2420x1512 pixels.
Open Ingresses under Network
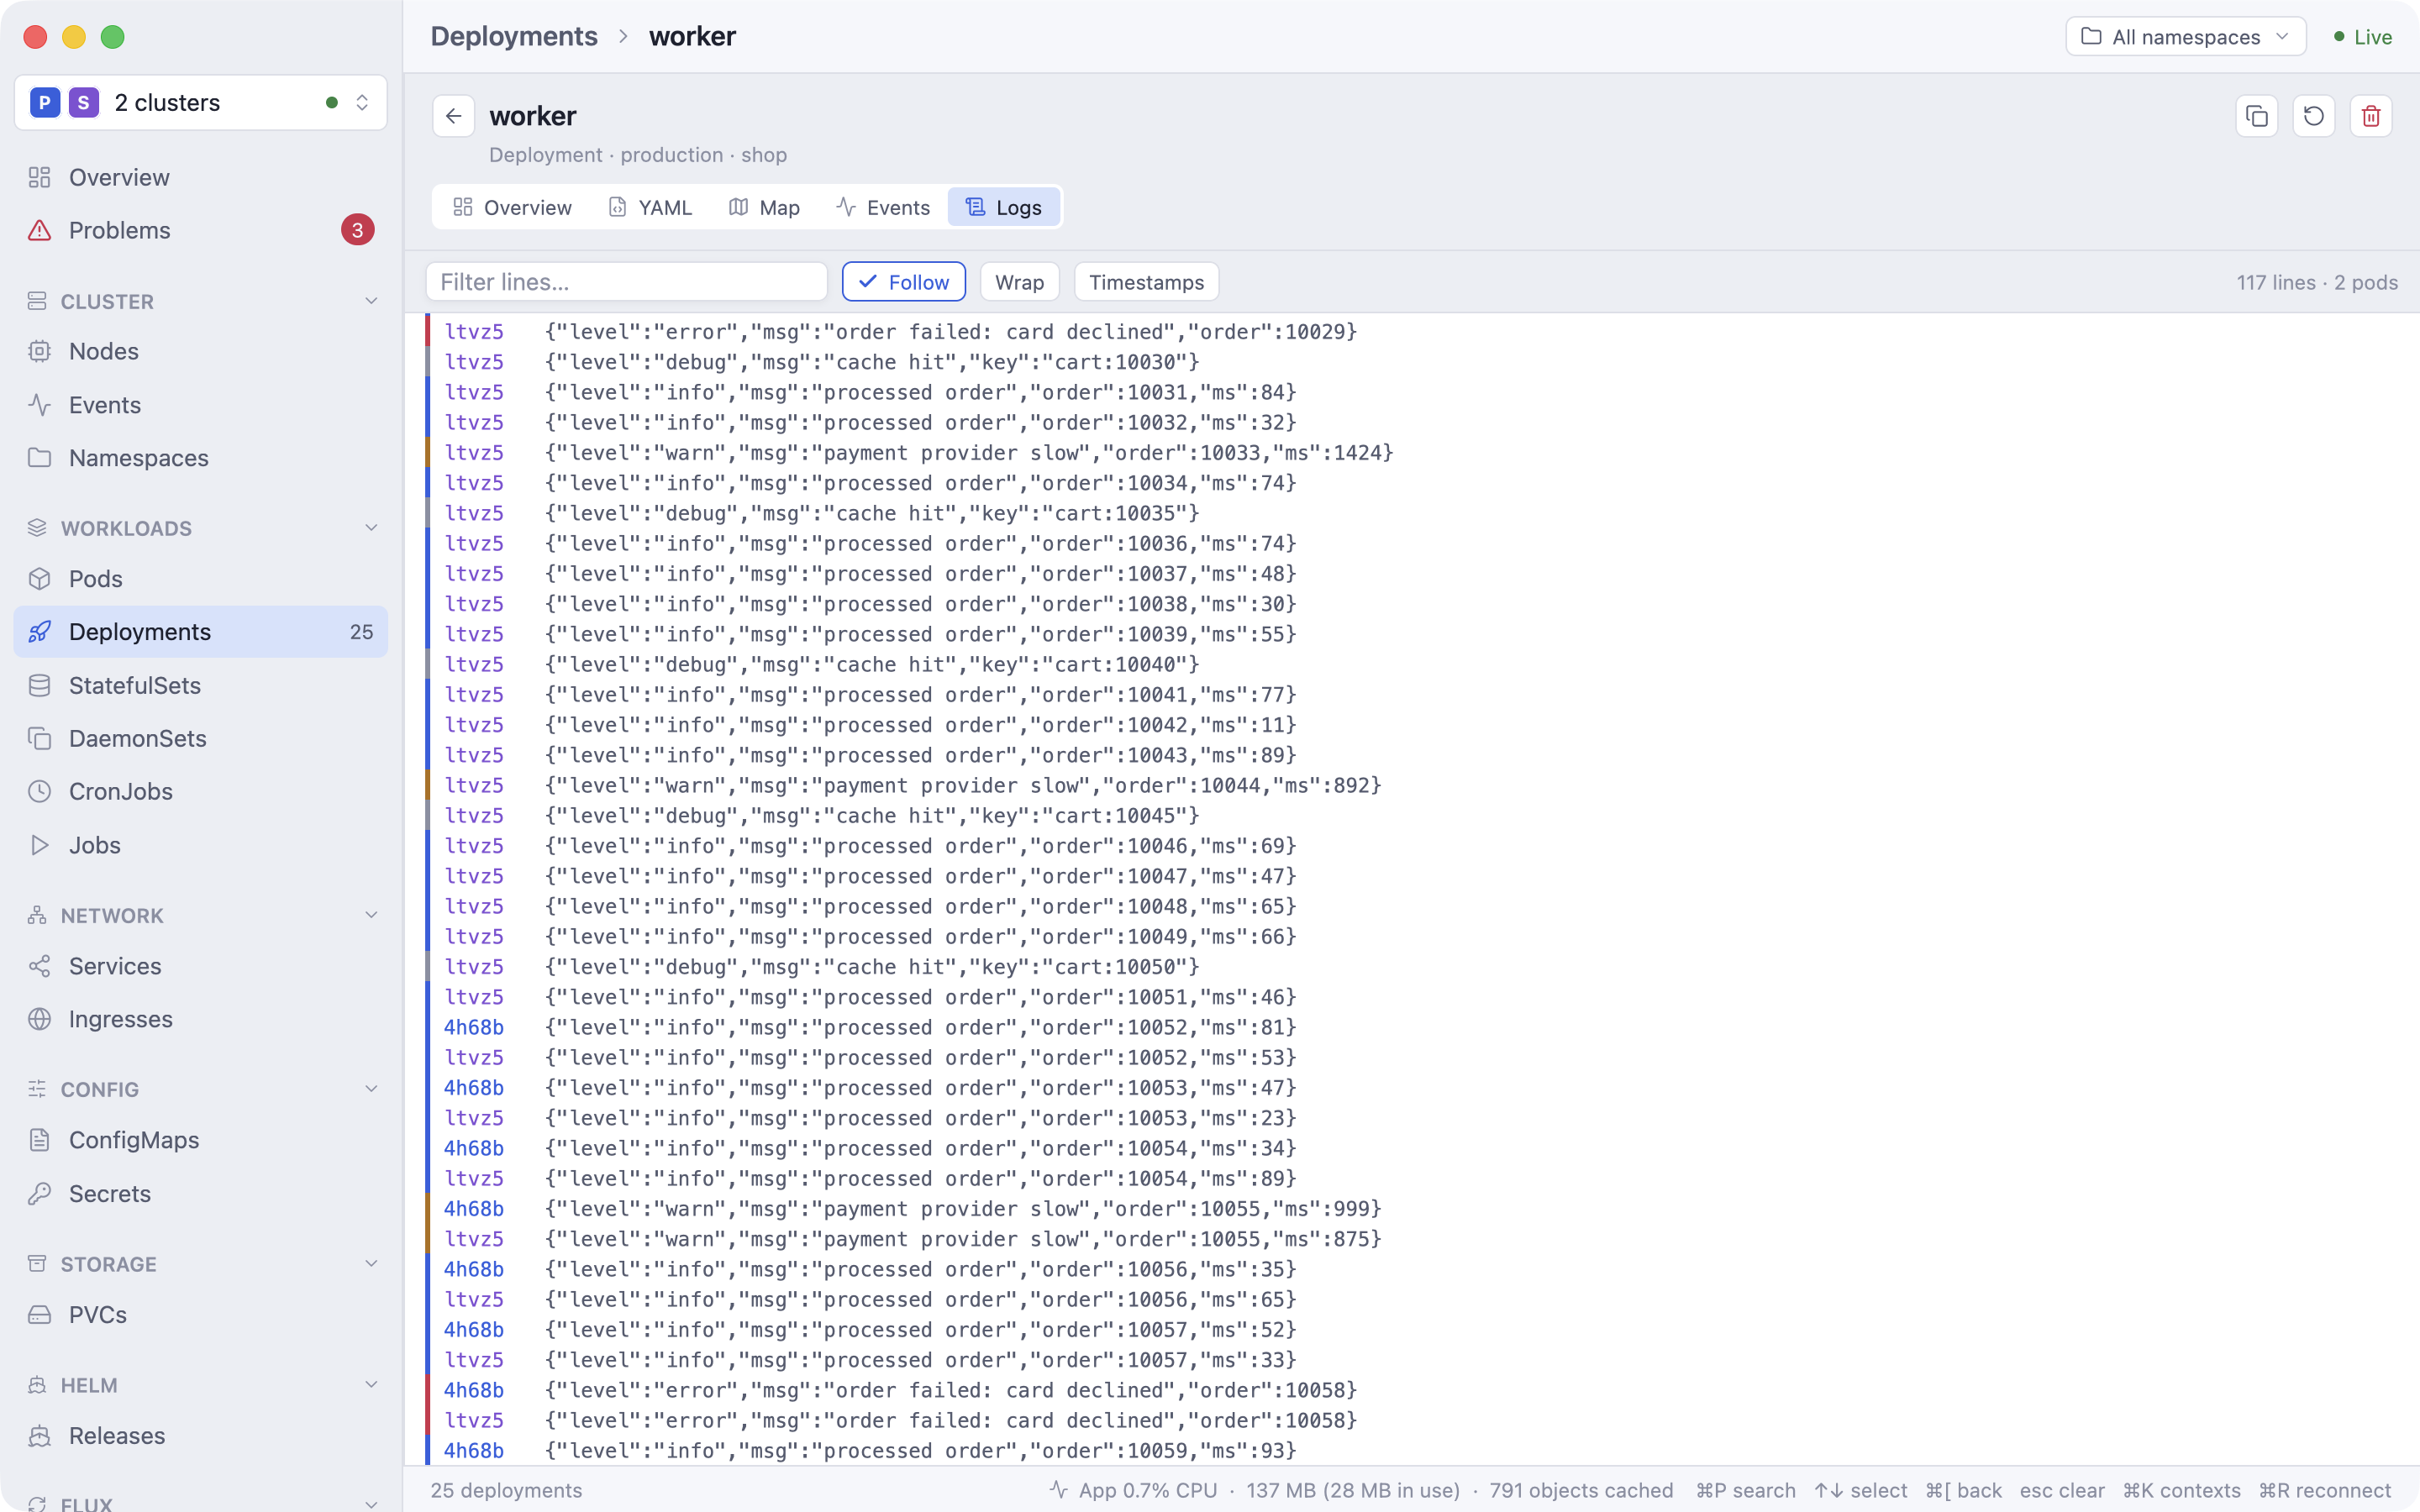pos(200,1019)
